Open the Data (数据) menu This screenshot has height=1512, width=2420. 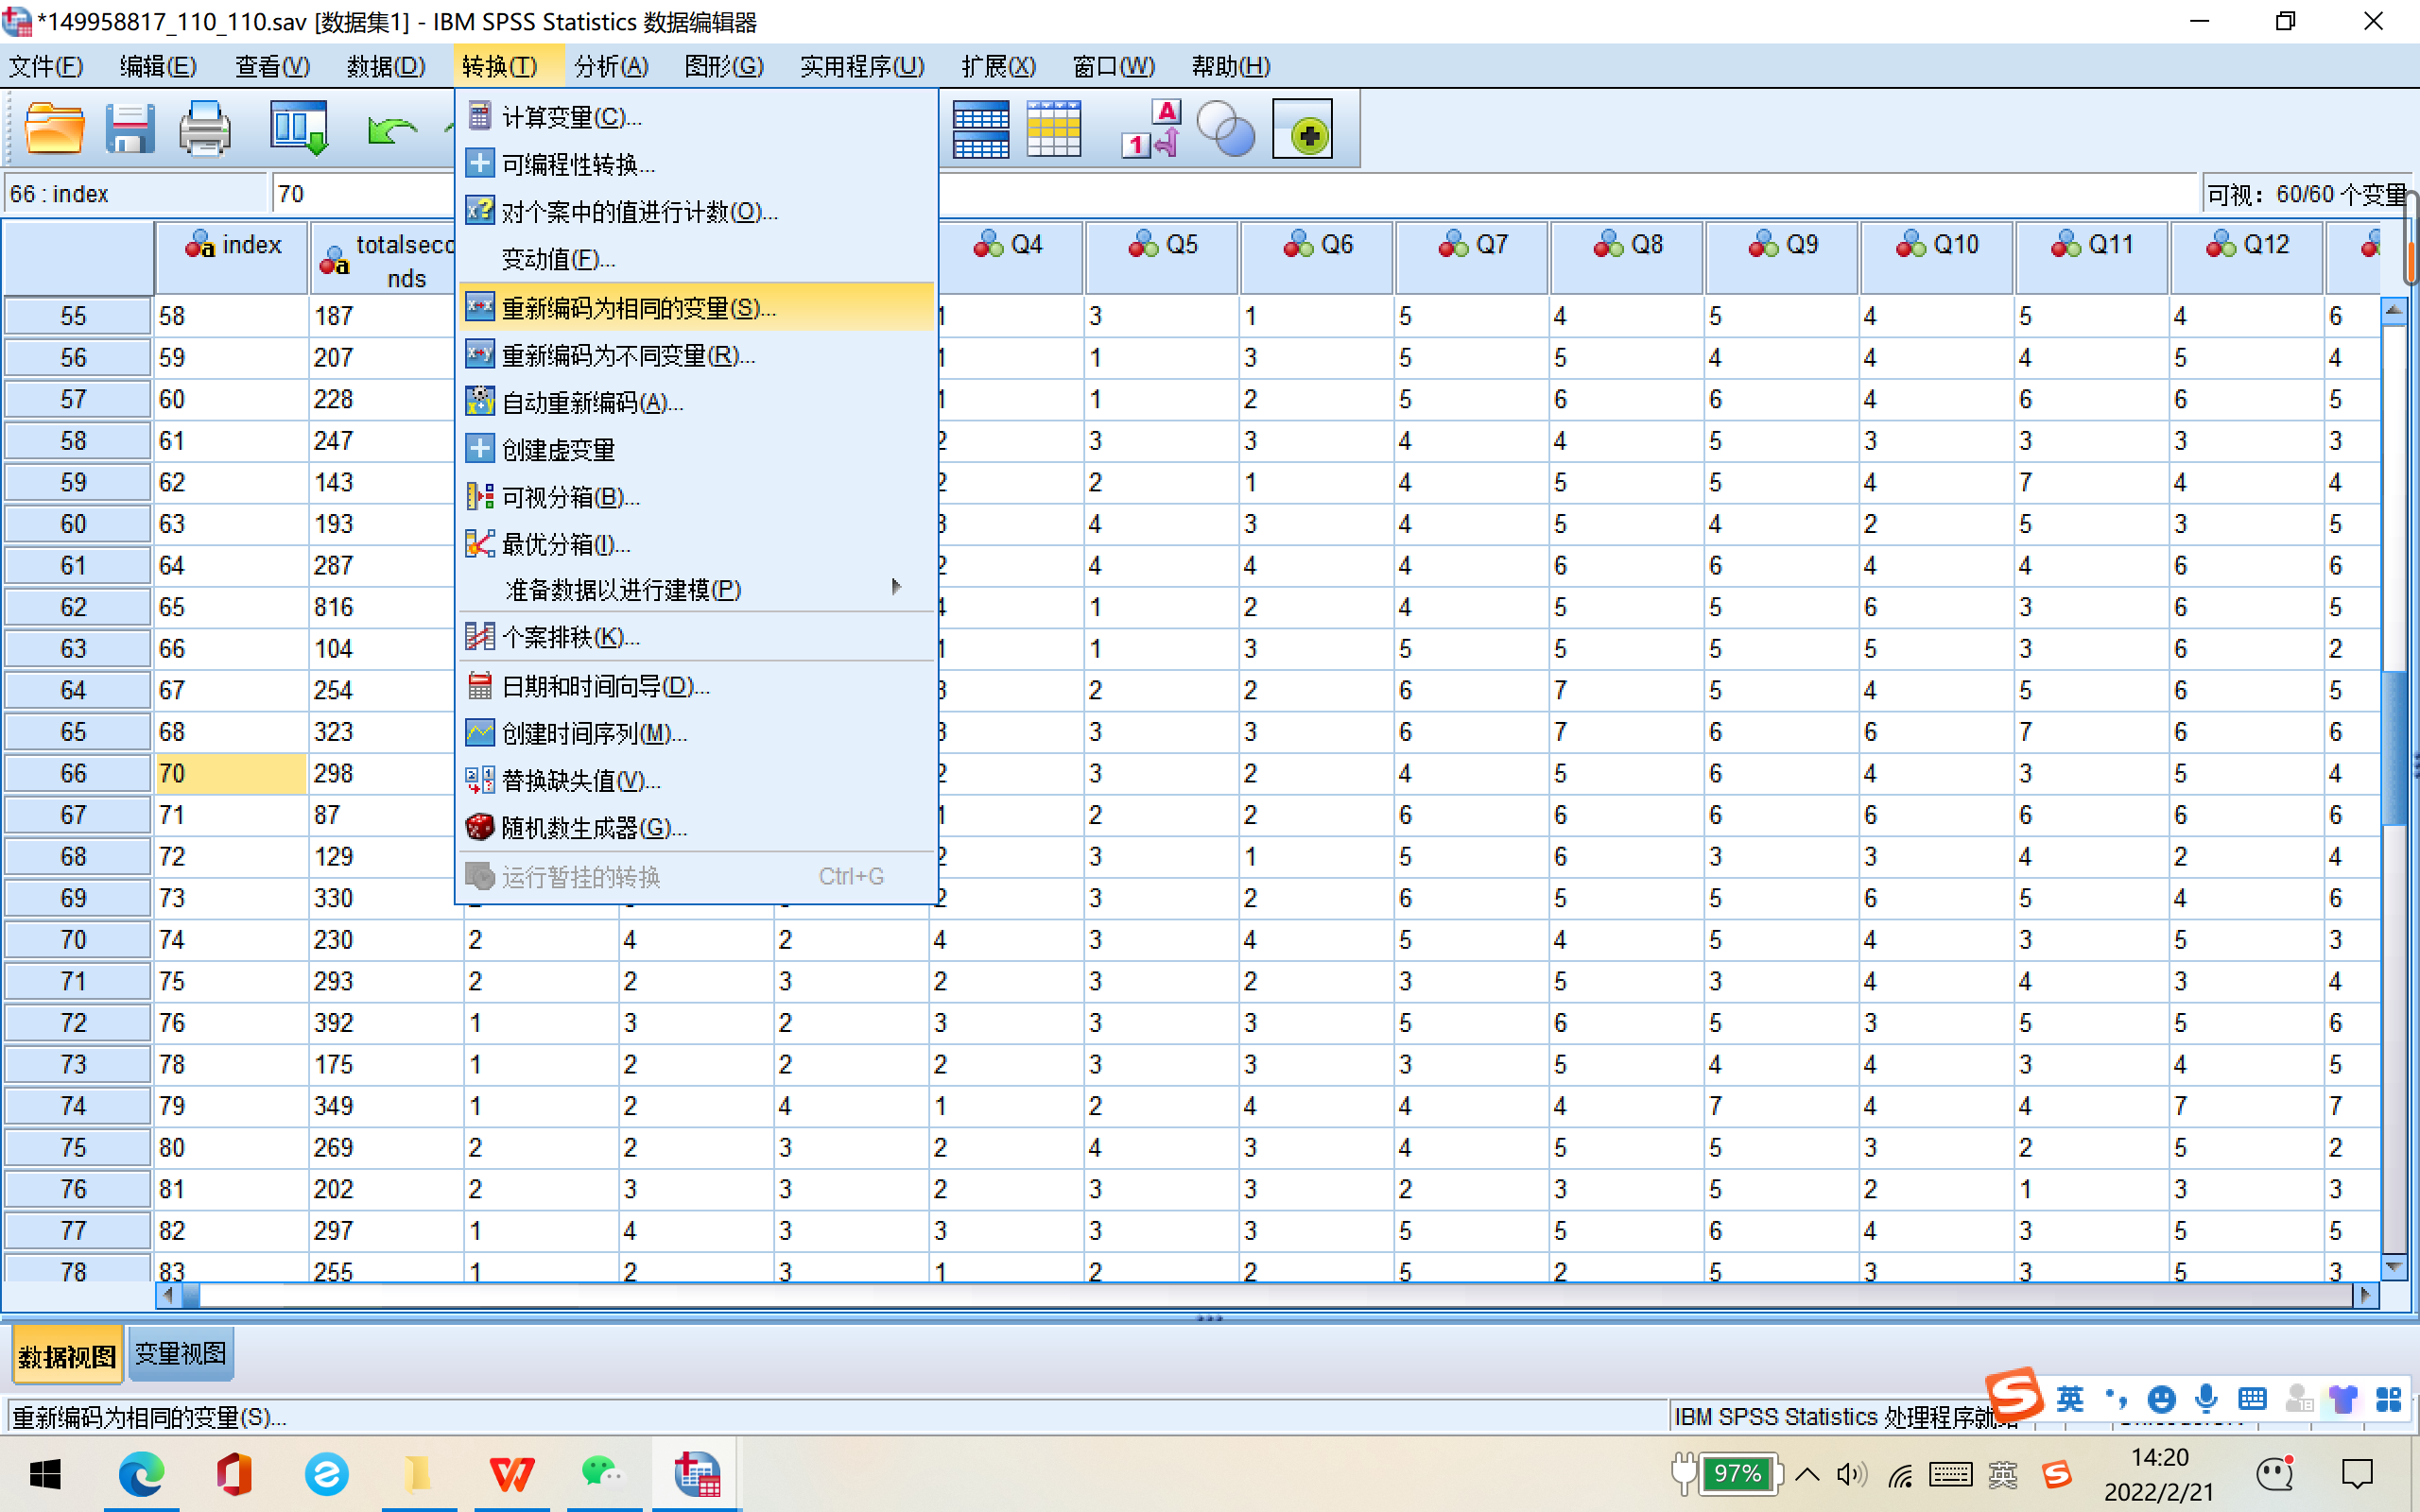click(x=386, y=66)
